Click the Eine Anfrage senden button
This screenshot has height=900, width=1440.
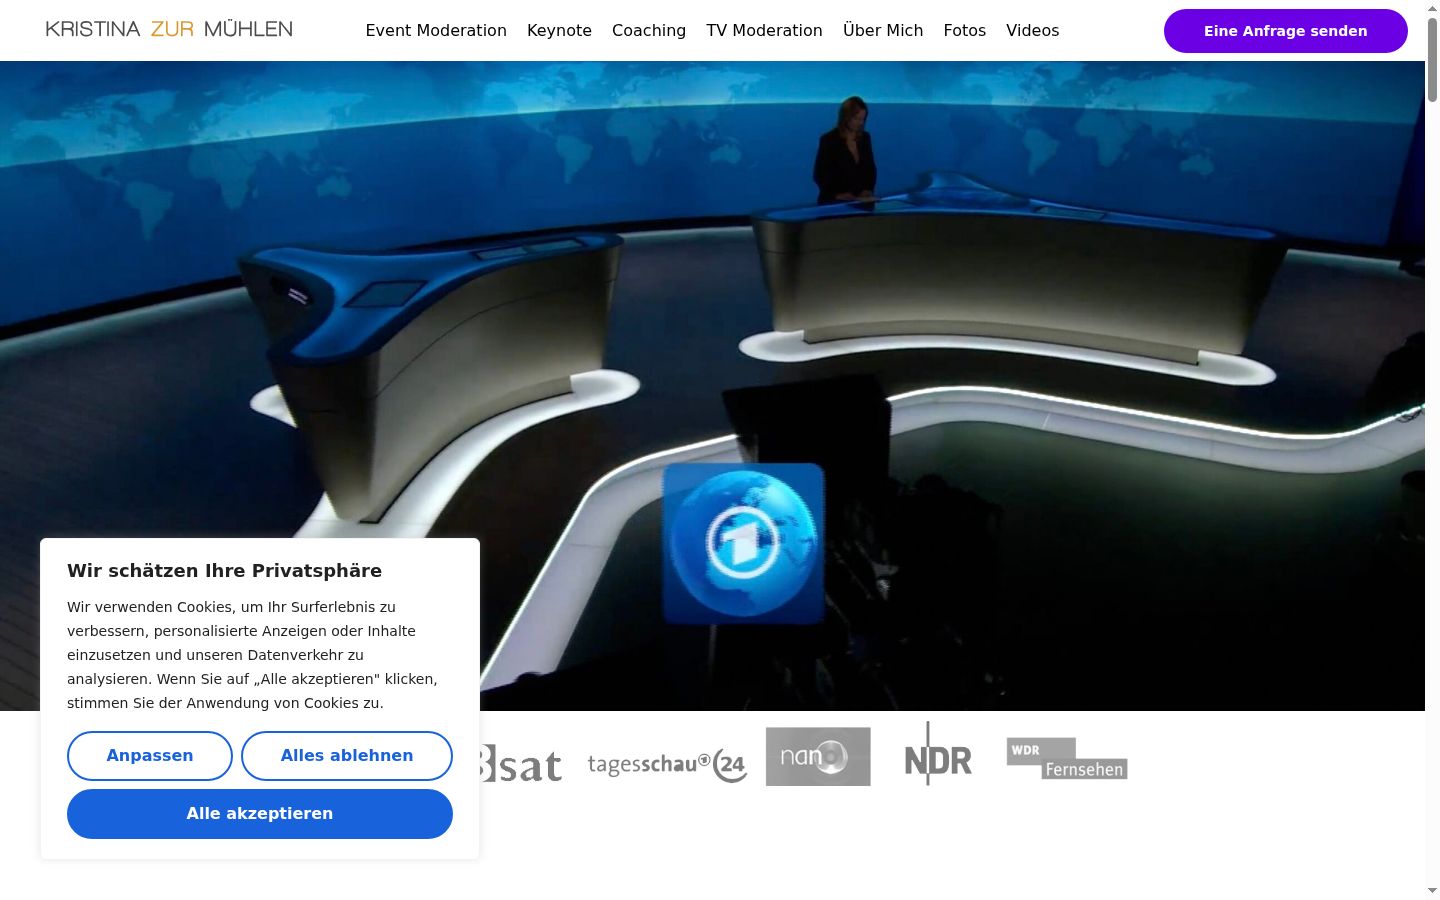point(1286,31)
